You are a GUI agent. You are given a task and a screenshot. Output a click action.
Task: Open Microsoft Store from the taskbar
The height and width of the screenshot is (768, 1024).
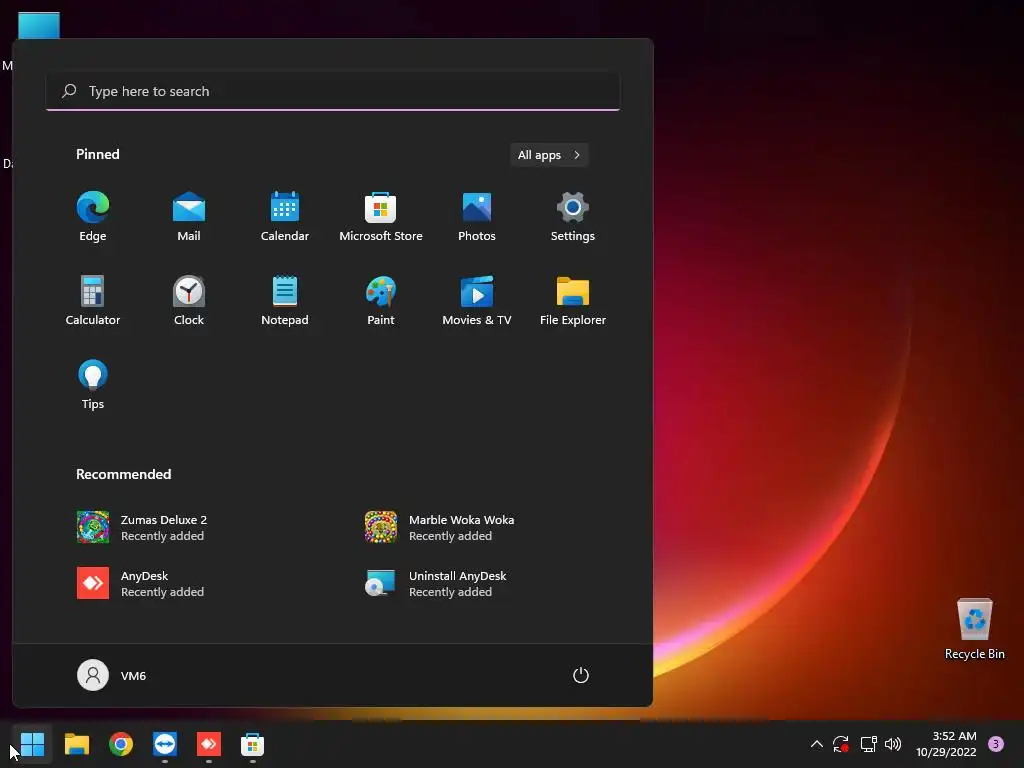pyautogui.click(x=253, y=744)
